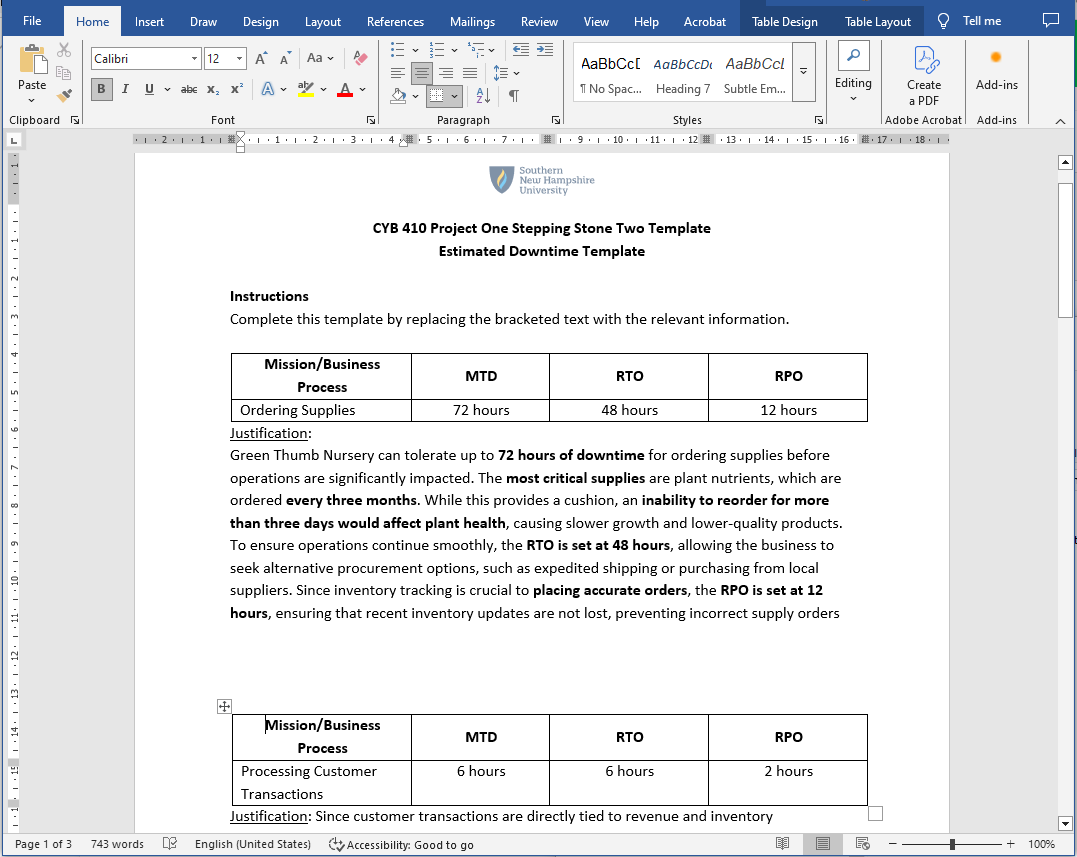The image size is (1077, 857).
Task: Apply the No Spacing style
Action: (611, 73)
